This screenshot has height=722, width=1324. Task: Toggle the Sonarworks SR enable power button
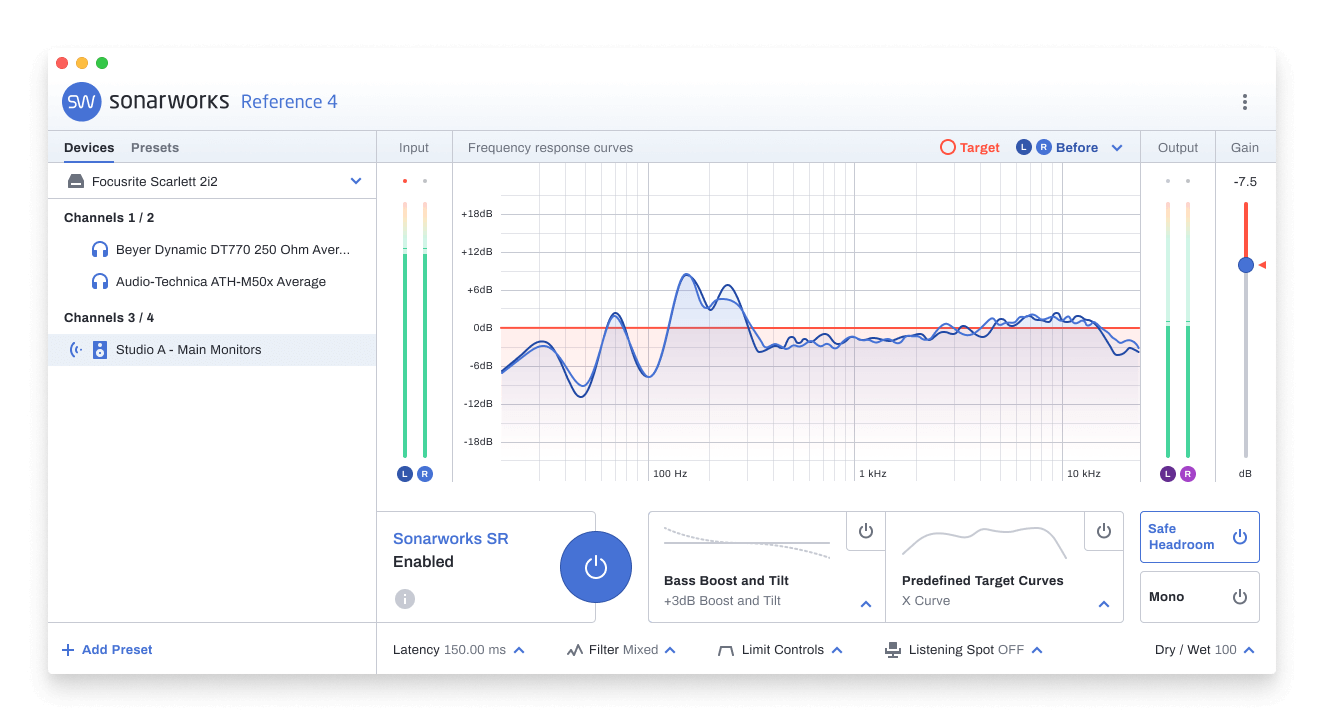(596, 567)
